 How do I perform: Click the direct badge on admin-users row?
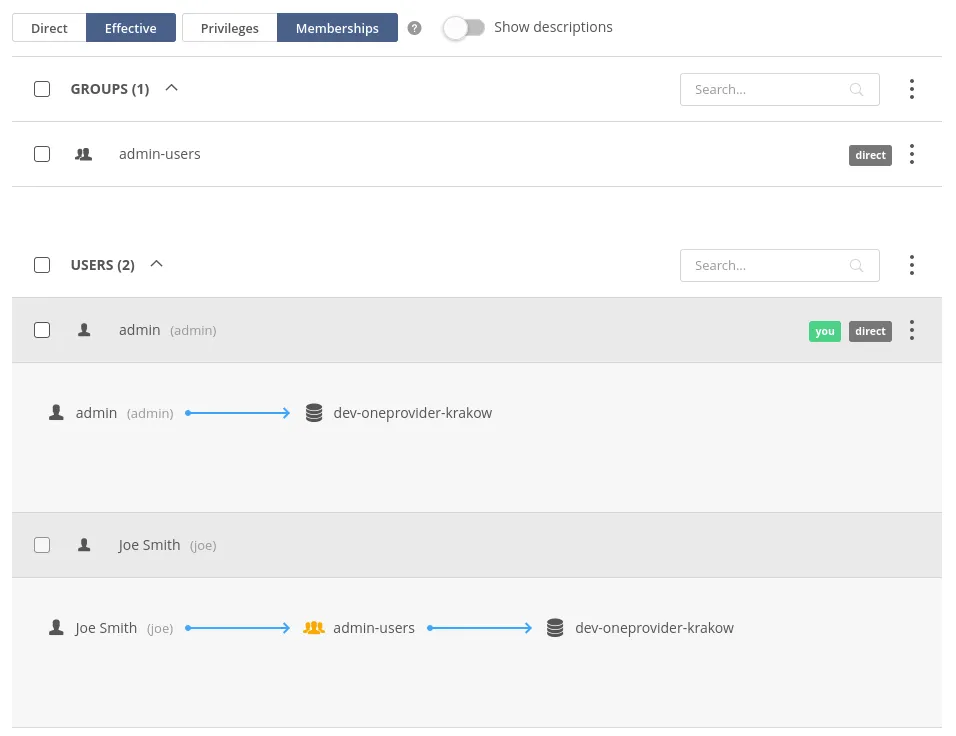pos(870,155)
